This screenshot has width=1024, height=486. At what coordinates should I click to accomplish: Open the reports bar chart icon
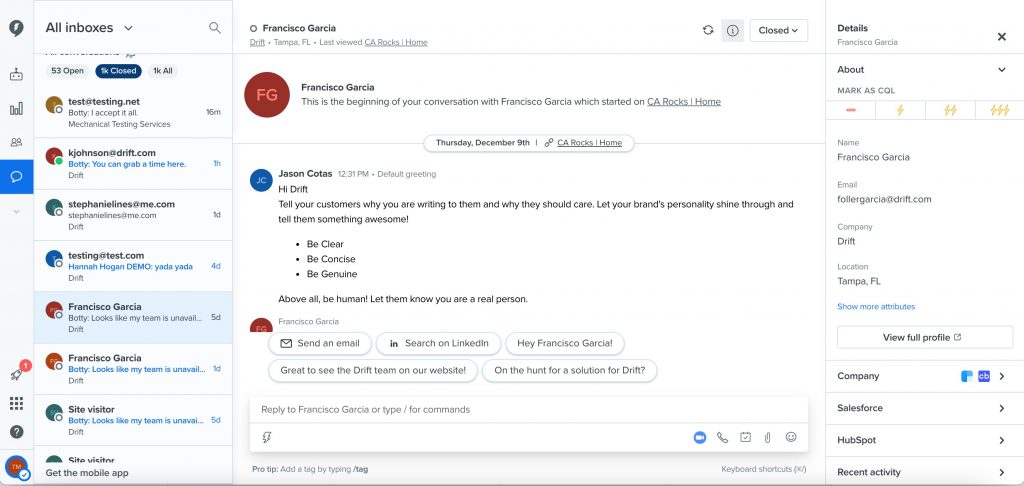[16, 108]
